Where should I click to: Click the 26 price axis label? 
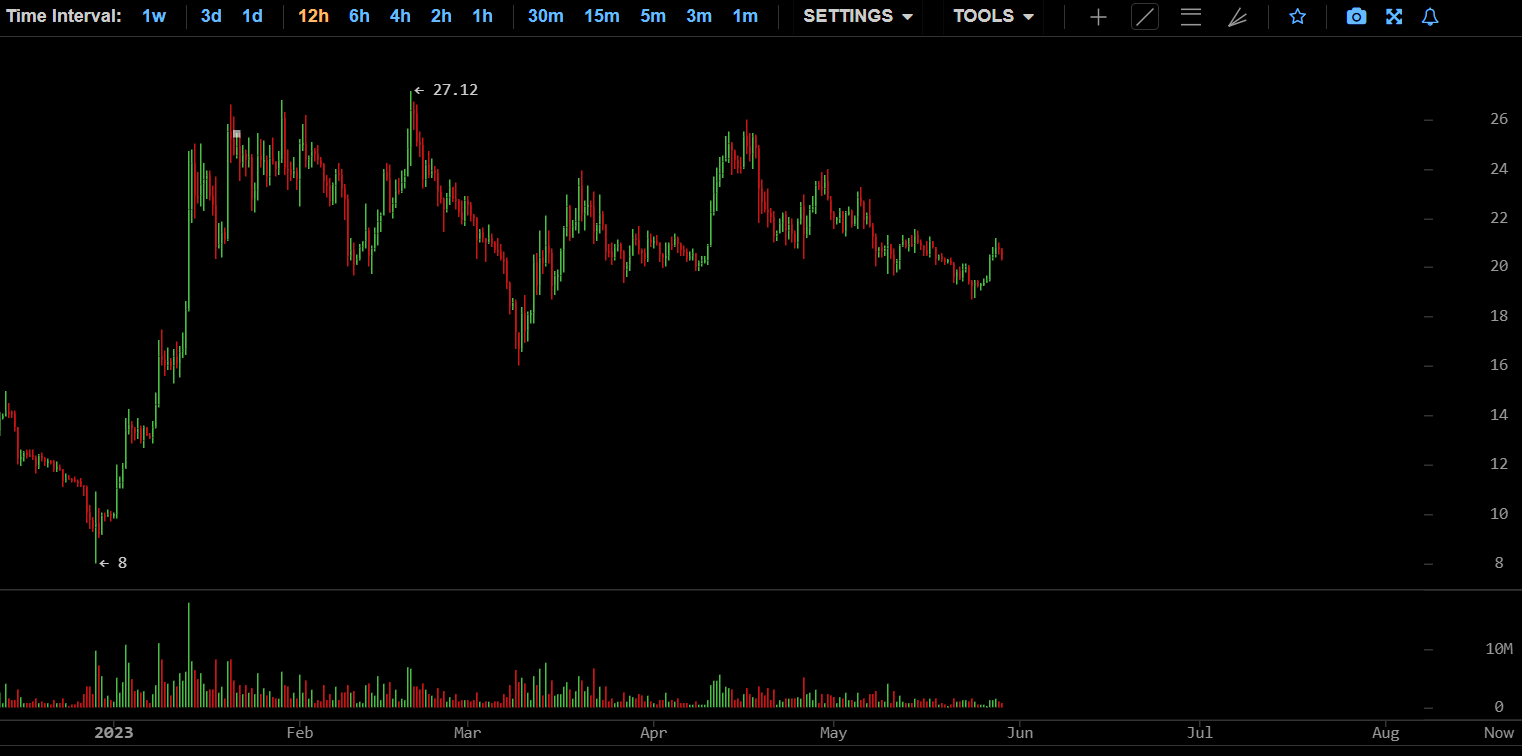pyautogui.click(x=1498, y=119)
